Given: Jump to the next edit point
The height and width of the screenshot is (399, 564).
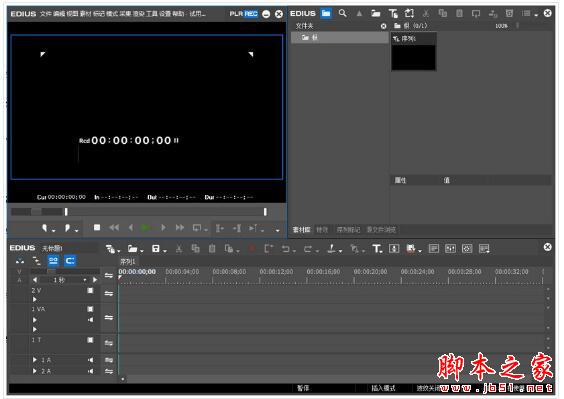Looking at the screenshot, I should [x=237, y=228].
